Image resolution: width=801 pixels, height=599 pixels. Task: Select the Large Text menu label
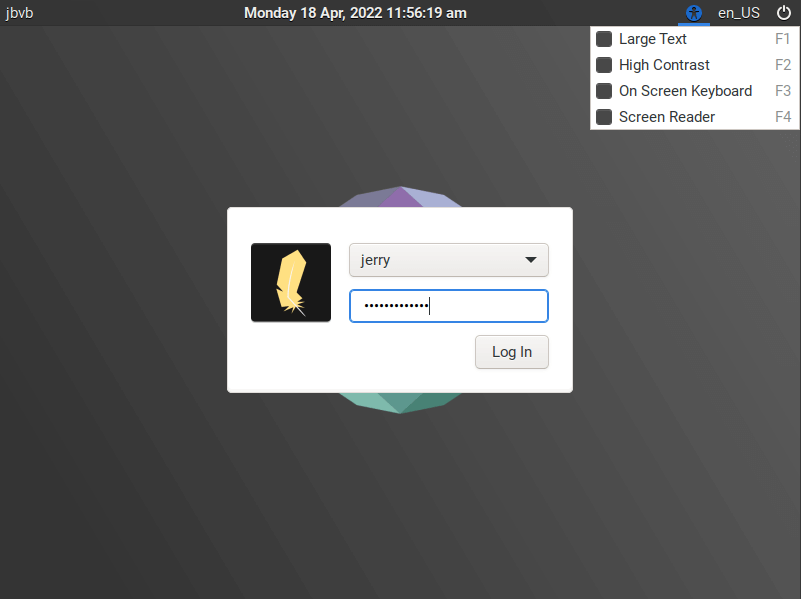coord(652,39)
